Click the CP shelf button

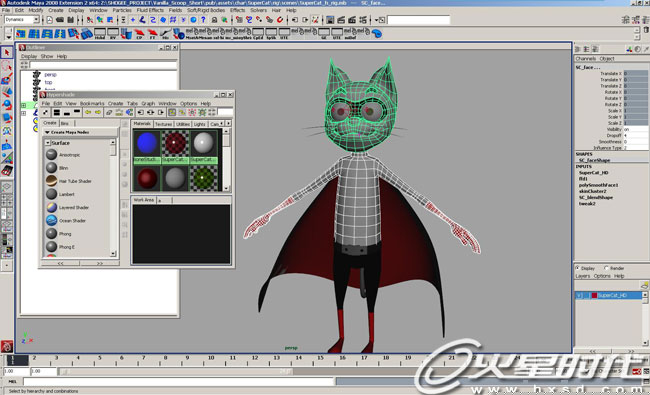tap(139, 34)
